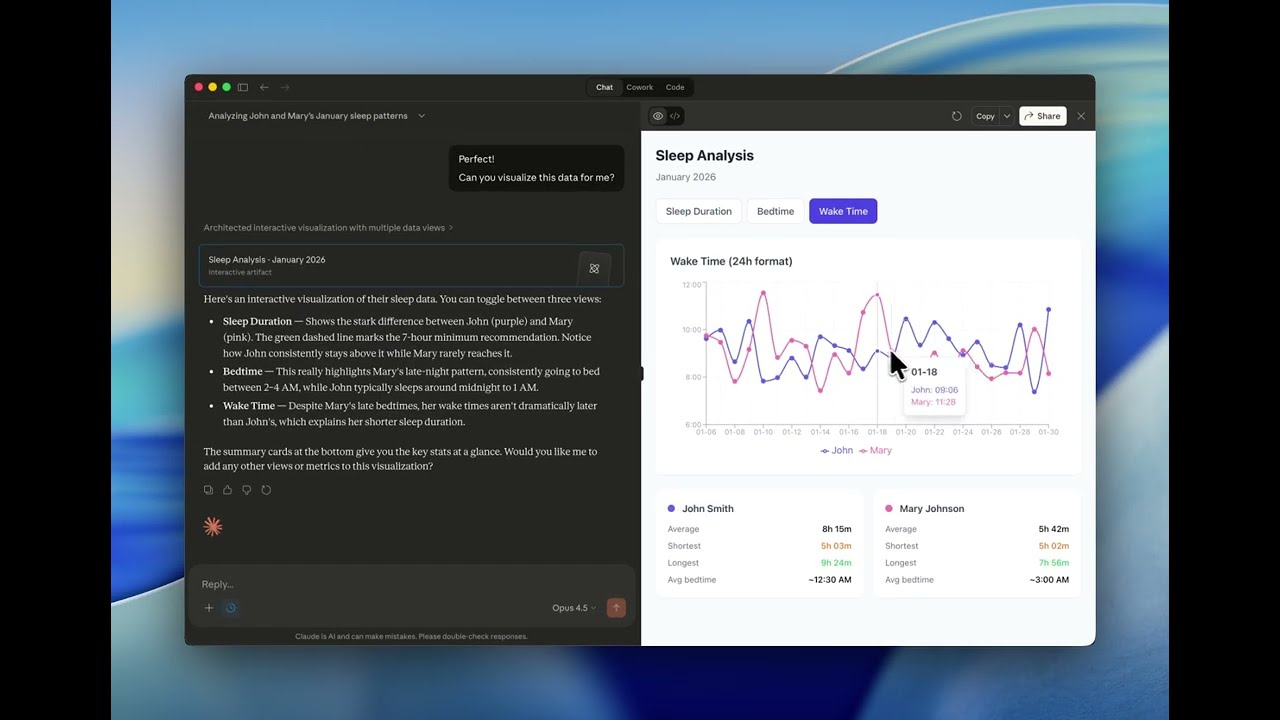Copy the artifact contents

(985, 116)
